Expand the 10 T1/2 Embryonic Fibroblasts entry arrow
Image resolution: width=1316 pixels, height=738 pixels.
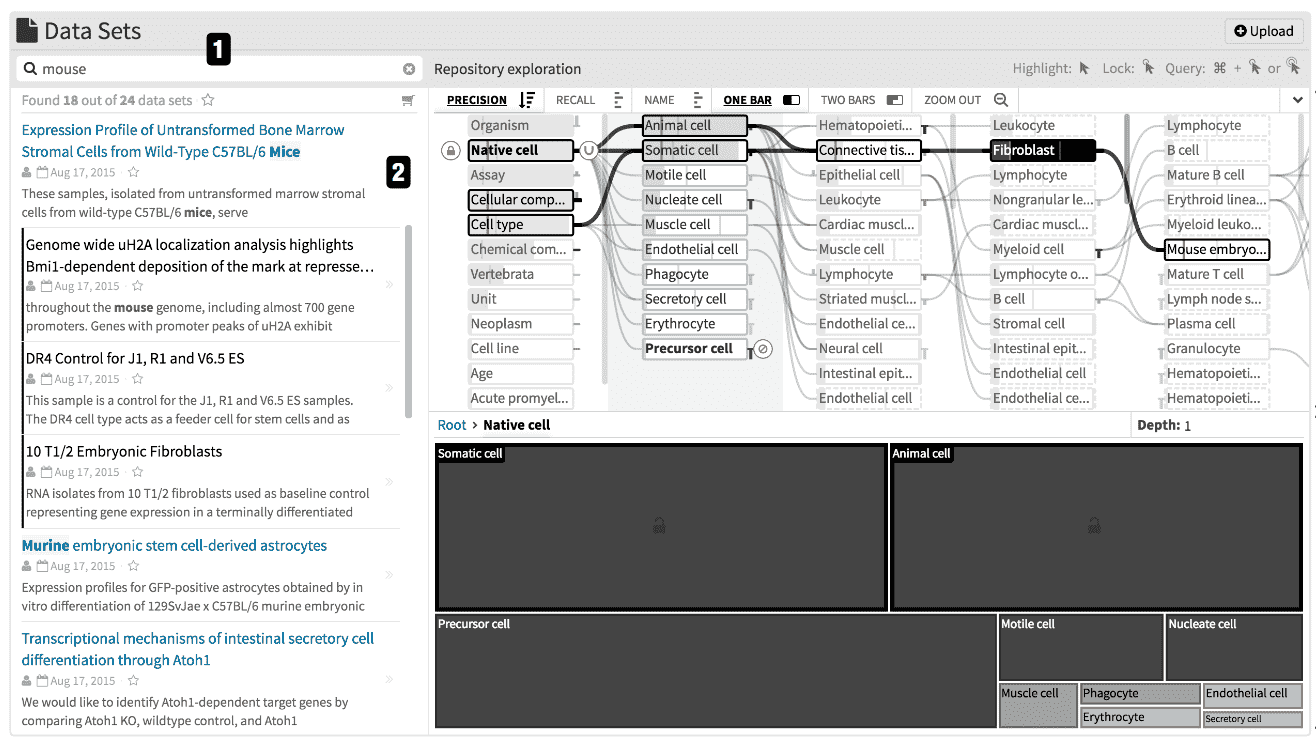pos(389,482)
